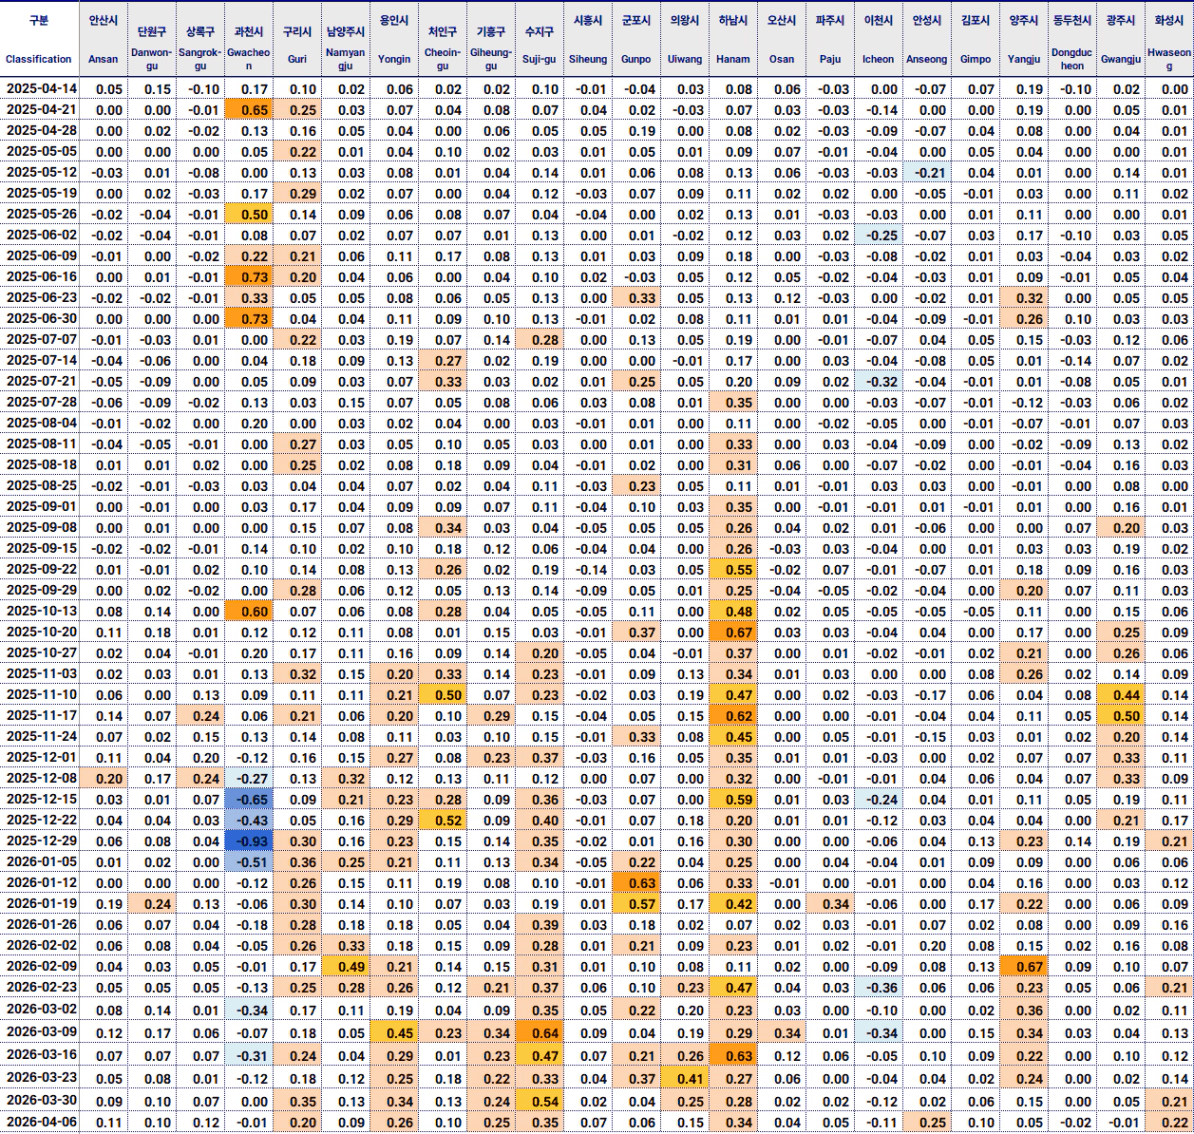Select the 2025-12-29 date row label
The height and width of the screenshot is (1134, 1194).
tap(41, 841)
